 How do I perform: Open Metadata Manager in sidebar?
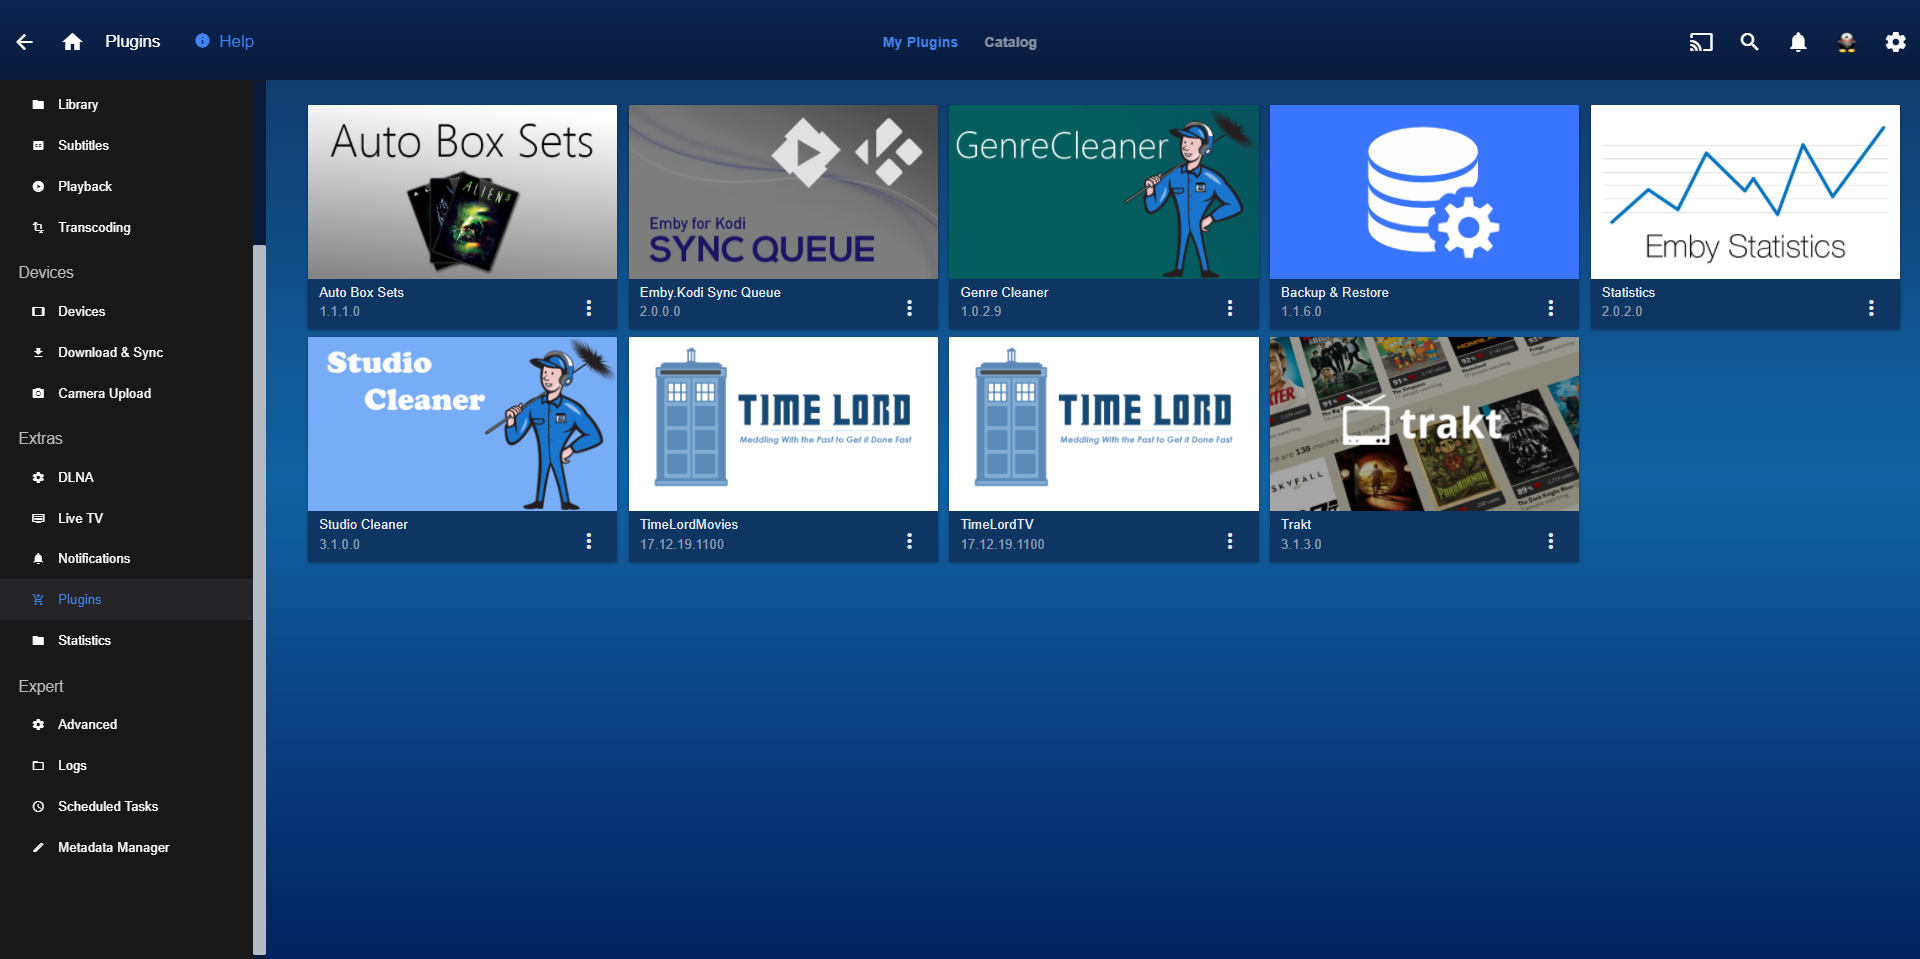126,847
